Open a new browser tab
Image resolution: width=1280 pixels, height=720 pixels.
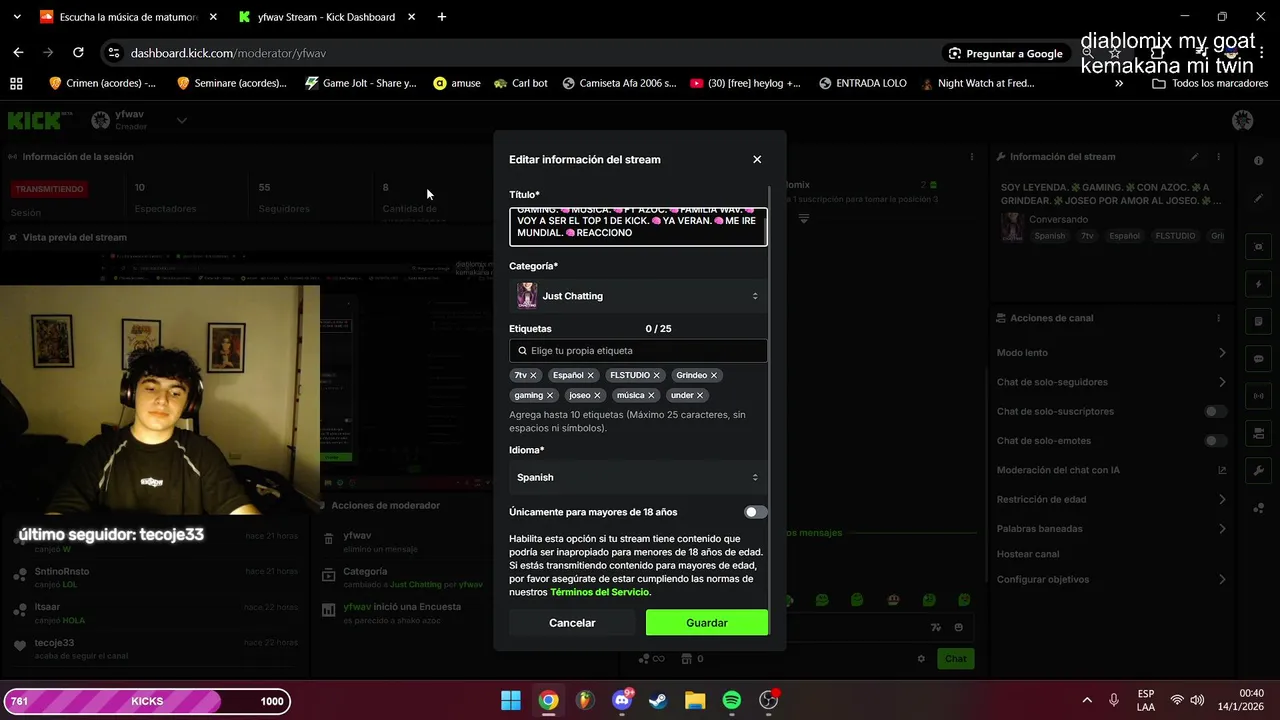click(441, 17)
